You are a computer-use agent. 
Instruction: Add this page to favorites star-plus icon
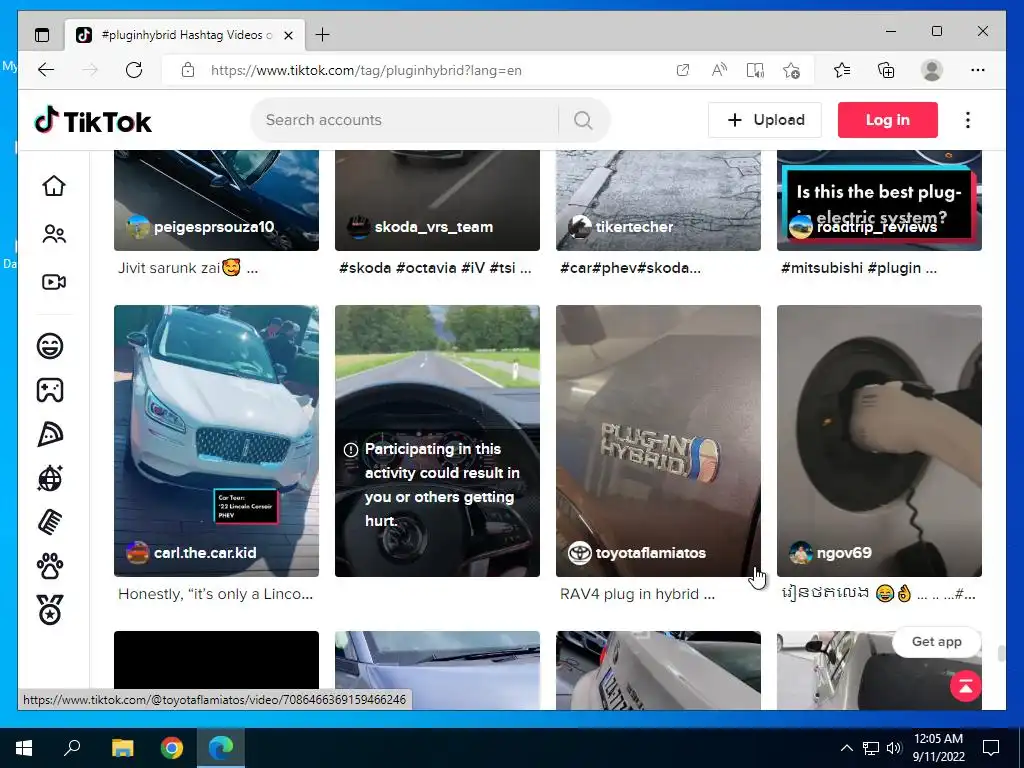pyautogui.click(x=792, y=70)
